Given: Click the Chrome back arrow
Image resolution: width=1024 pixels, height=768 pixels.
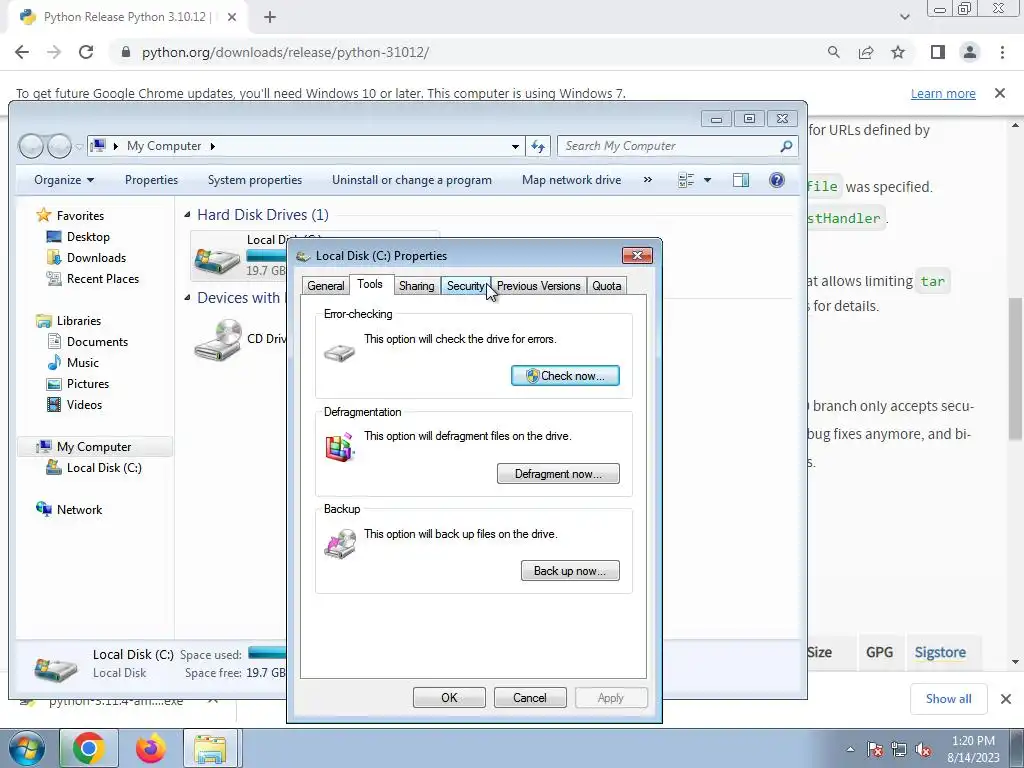Looking at the screenshot, I should [22, 52].
